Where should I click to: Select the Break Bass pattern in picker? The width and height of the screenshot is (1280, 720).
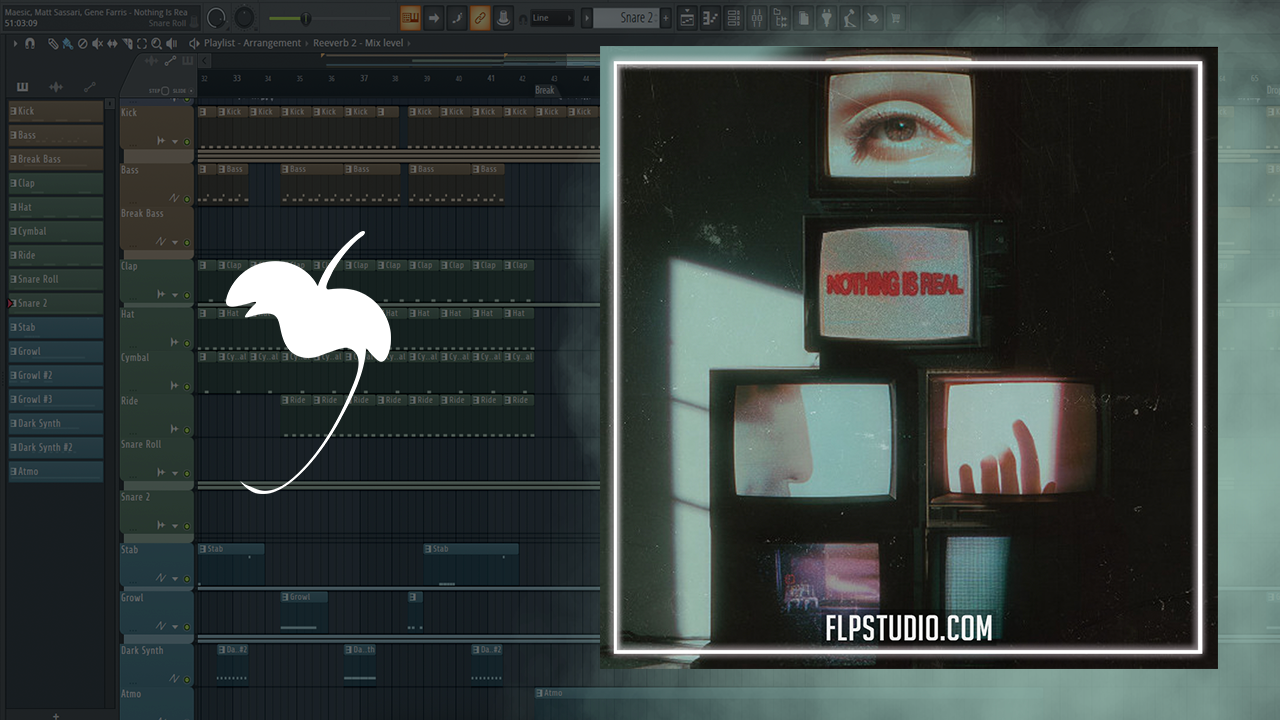56,159
